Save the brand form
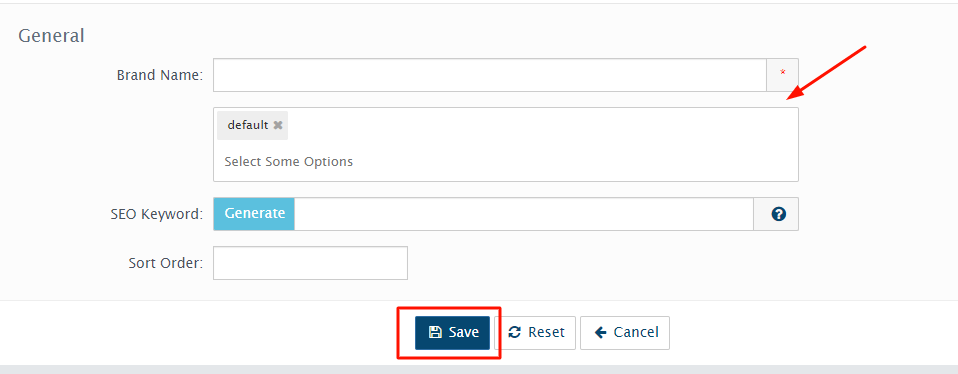958x374 pixels. coord(452,332)
